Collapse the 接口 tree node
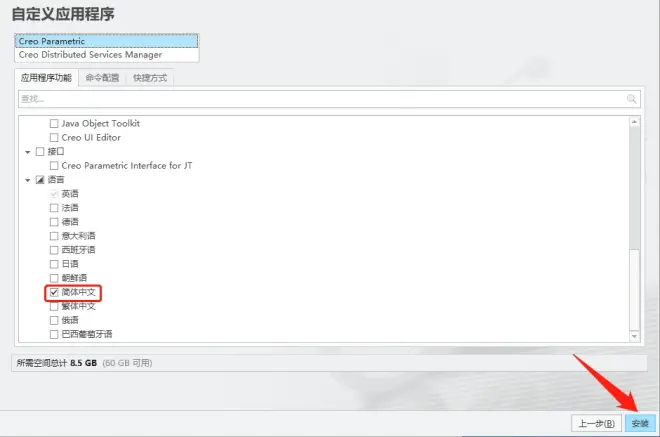660x437 pixels. [28, 152]
